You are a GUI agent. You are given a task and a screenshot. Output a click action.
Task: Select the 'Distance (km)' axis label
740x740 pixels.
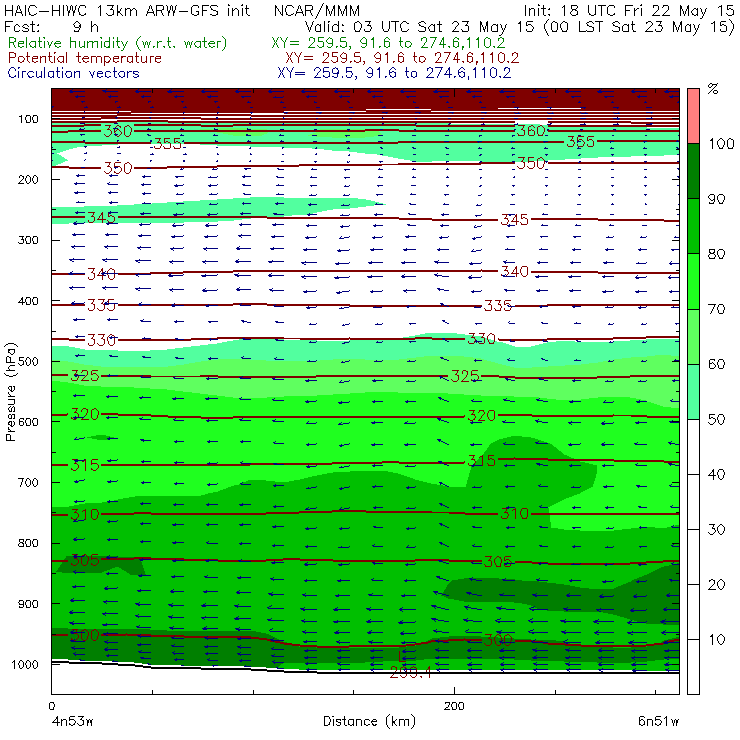click(369, 721)
